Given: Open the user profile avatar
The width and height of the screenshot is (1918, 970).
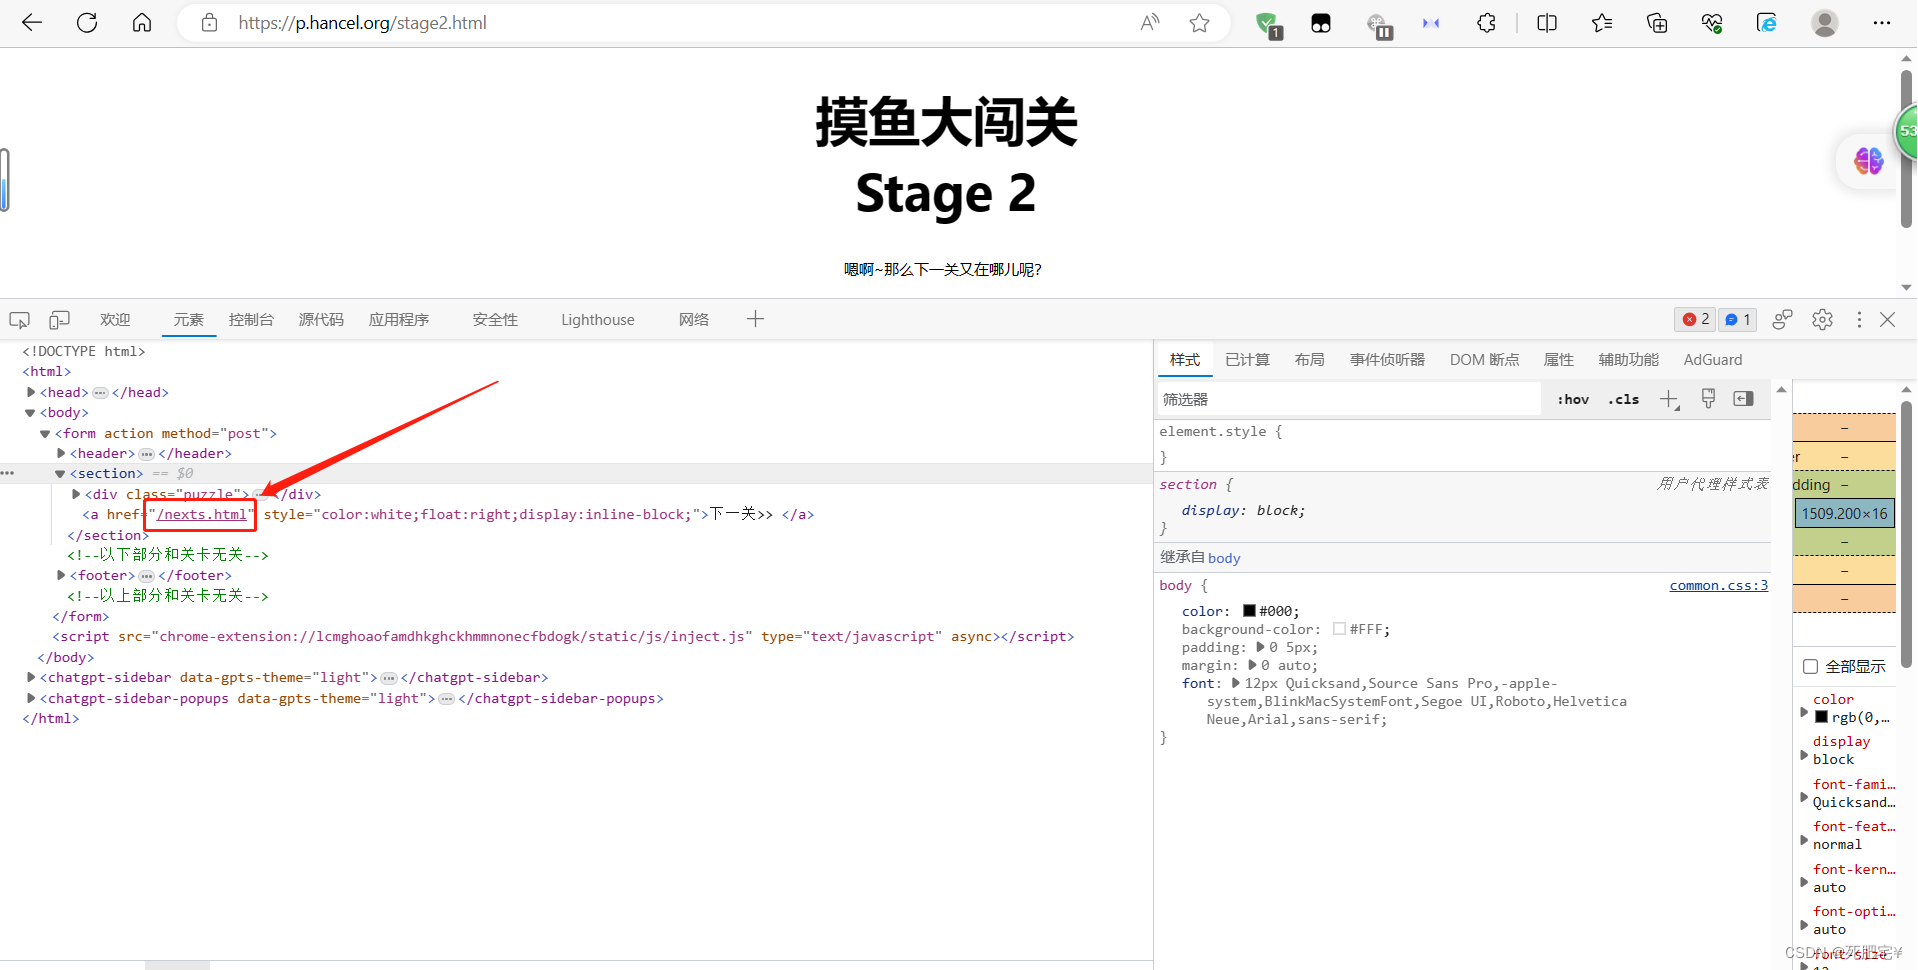Looking at the screenshot, I should [x=1825, y=23].
